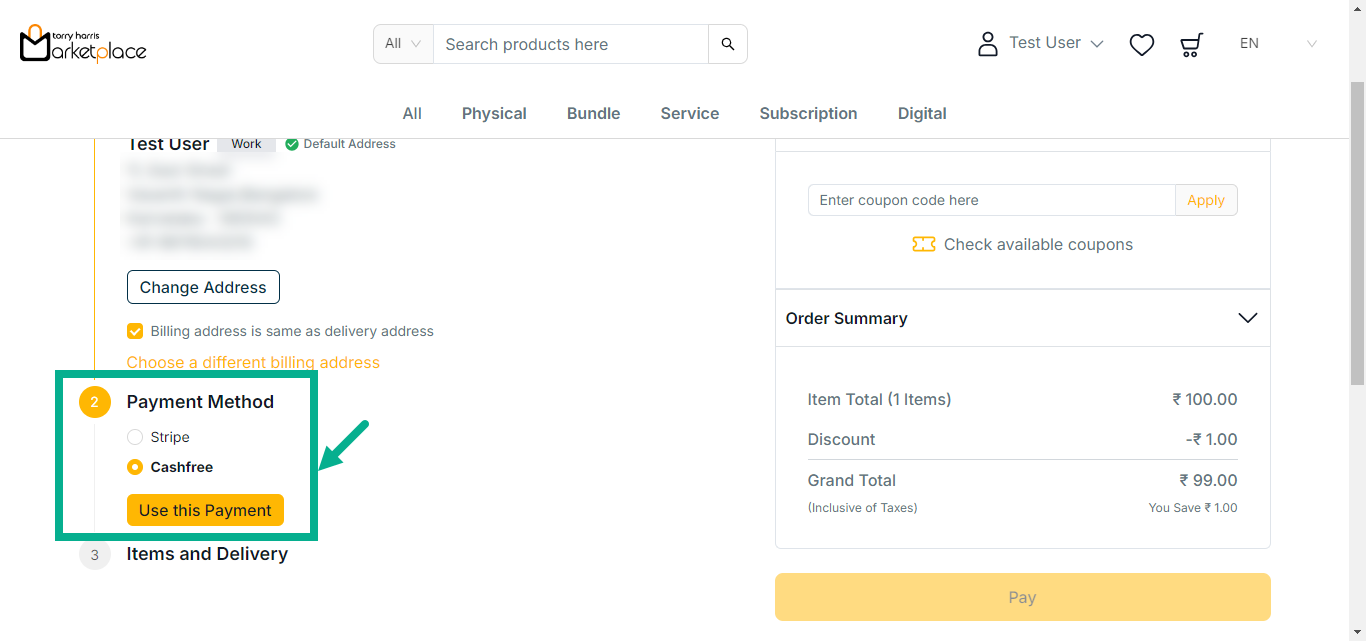Go to the Subscription category tab
Image resolution: width=1366 pixels, height=641 pixels.
click(808, 113)
